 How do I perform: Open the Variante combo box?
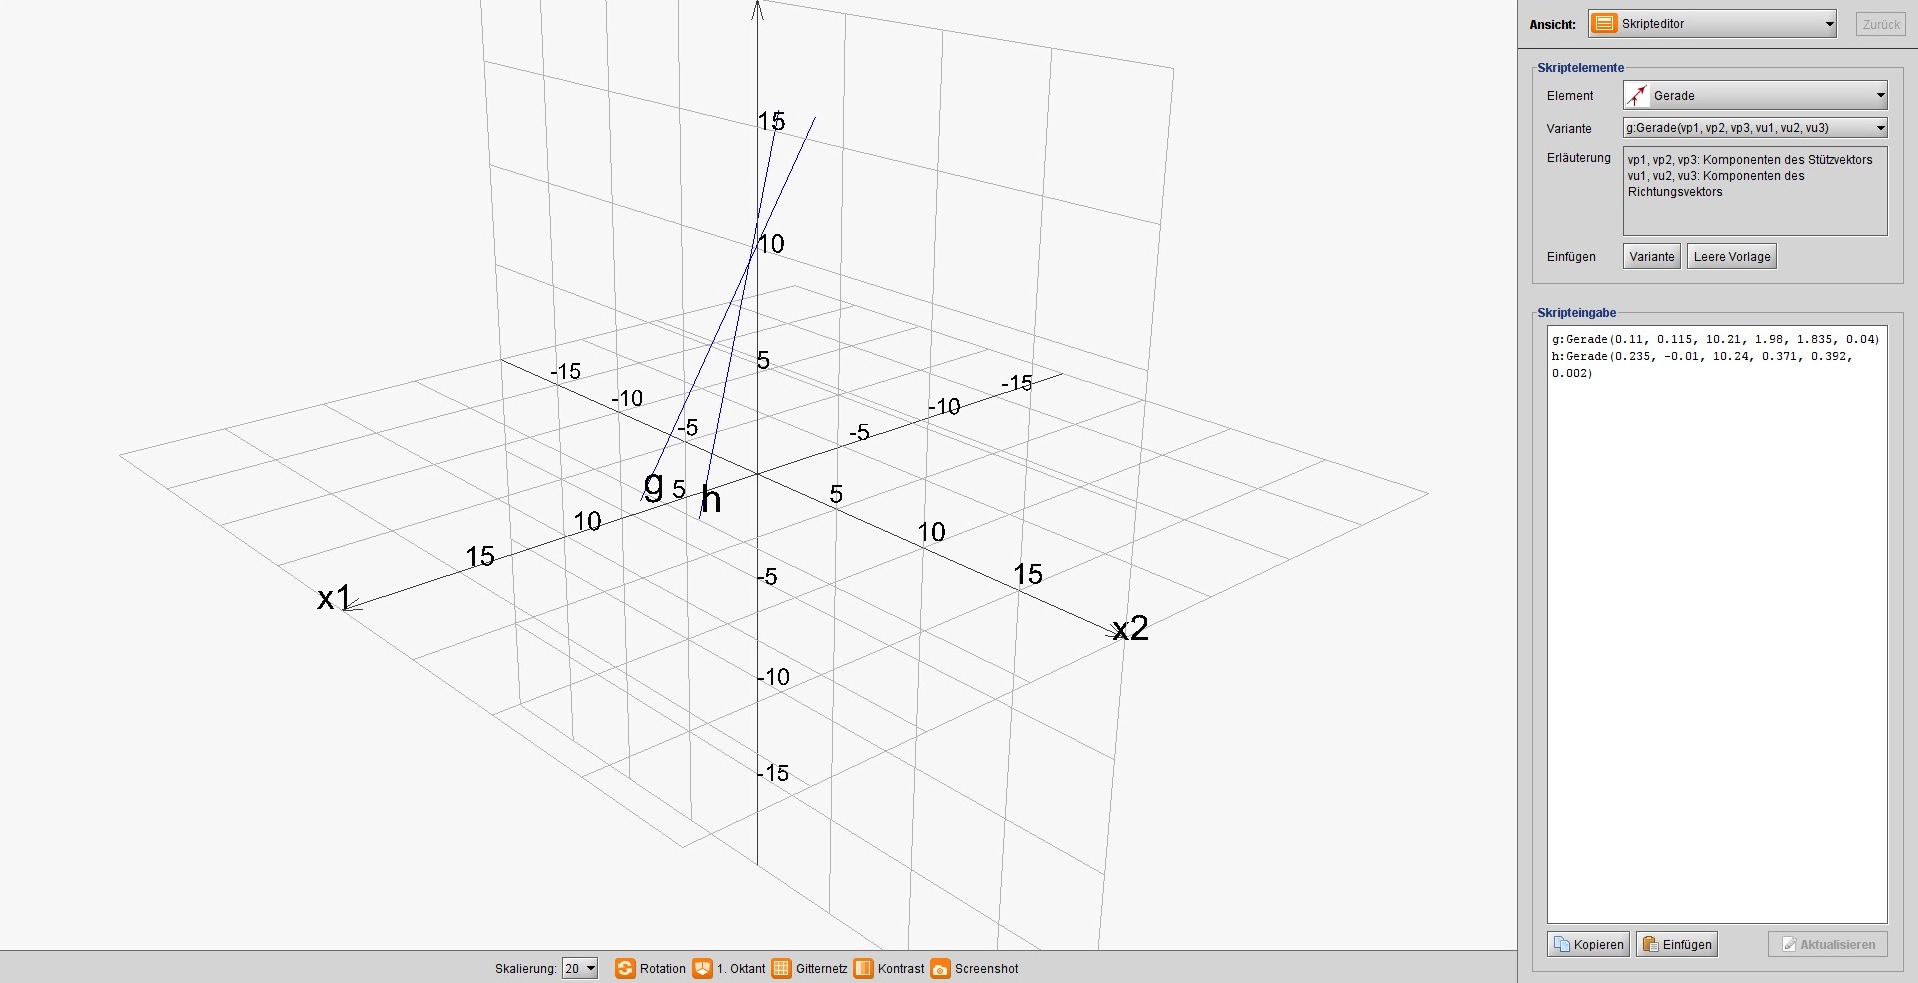click(x=1755, y=128)
